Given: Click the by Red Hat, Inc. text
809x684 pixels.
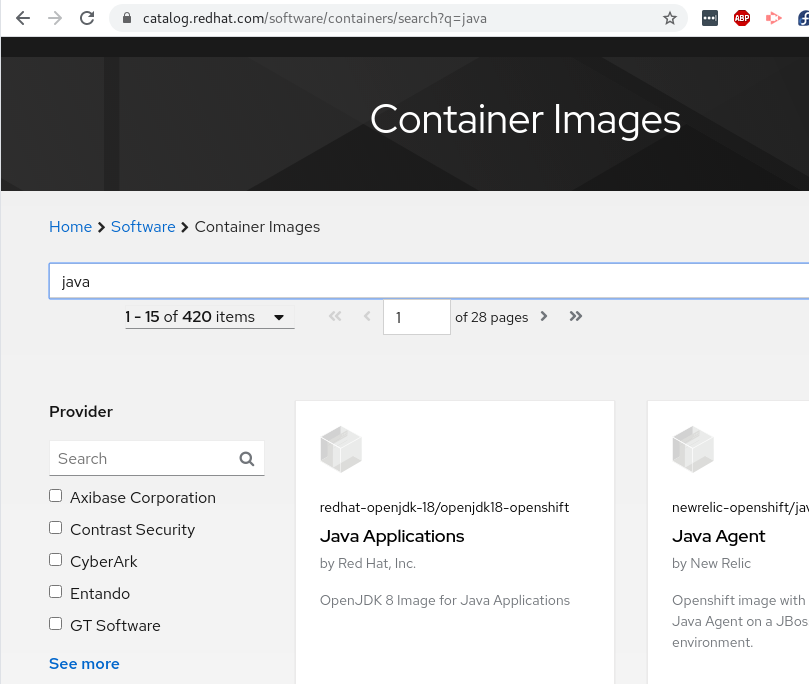Looking at the screenshot, I should 368,563.
